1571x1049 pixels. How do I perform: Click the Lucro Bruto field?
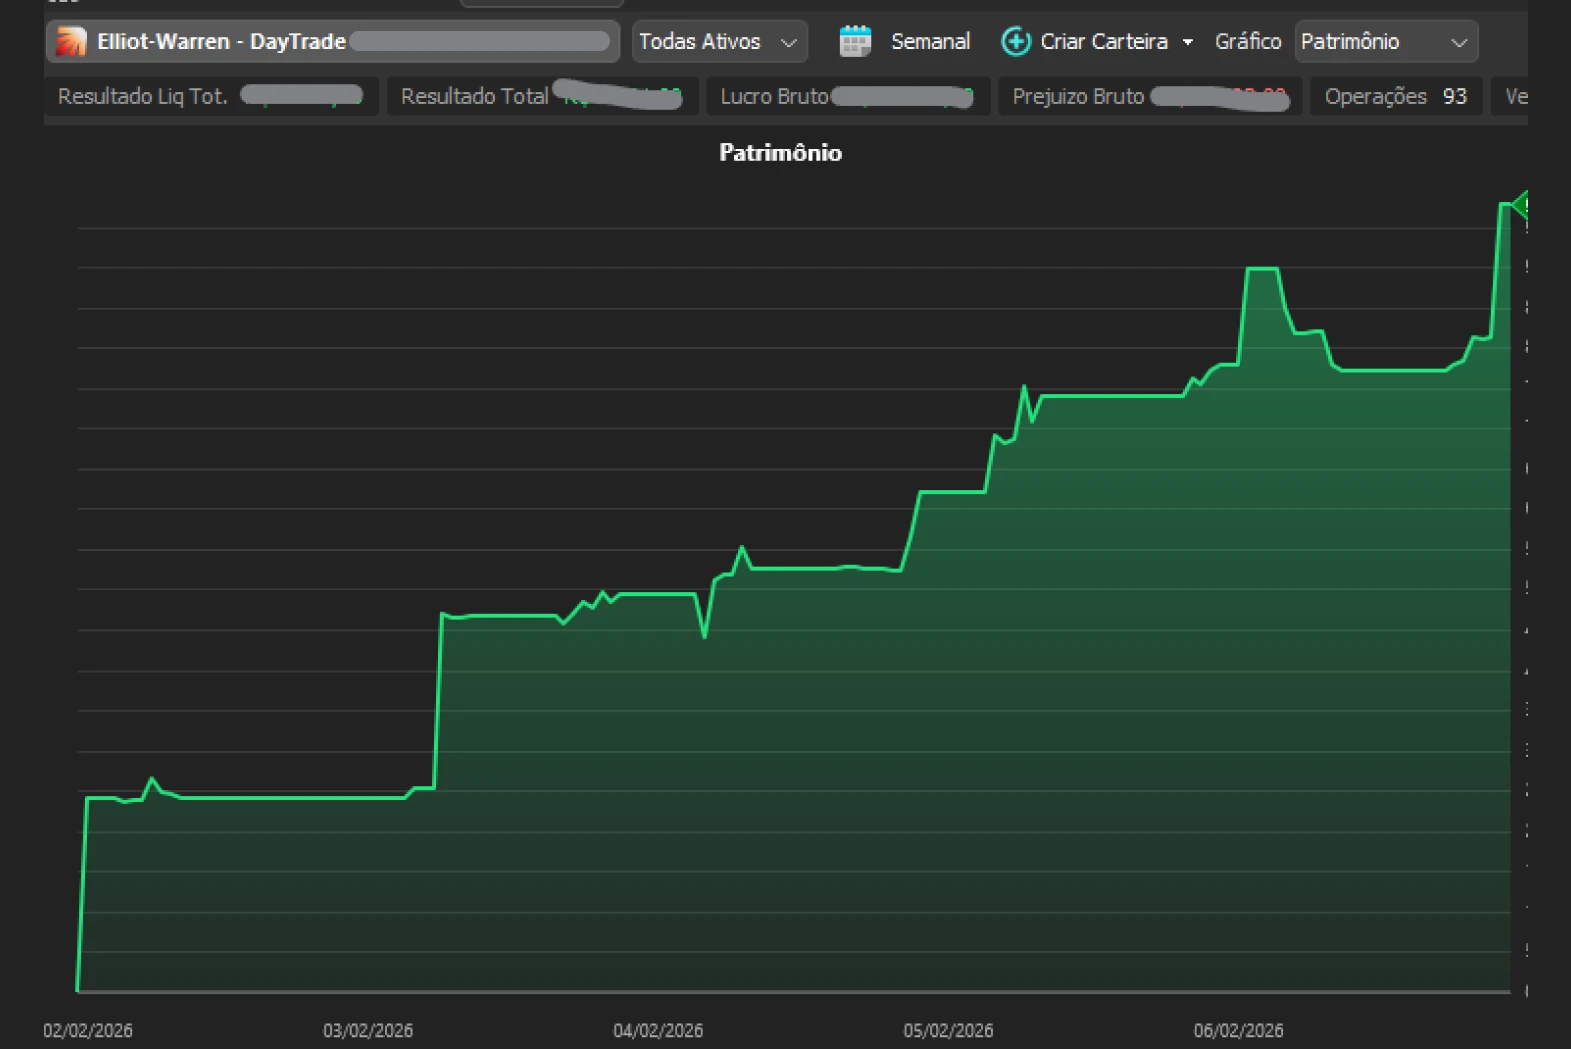[848, 97]
